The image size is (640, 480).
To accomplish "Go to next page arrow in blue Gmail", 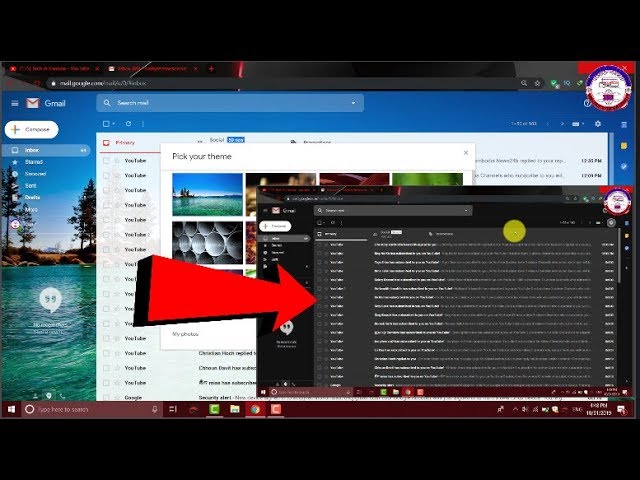I will tap(562, 124).
